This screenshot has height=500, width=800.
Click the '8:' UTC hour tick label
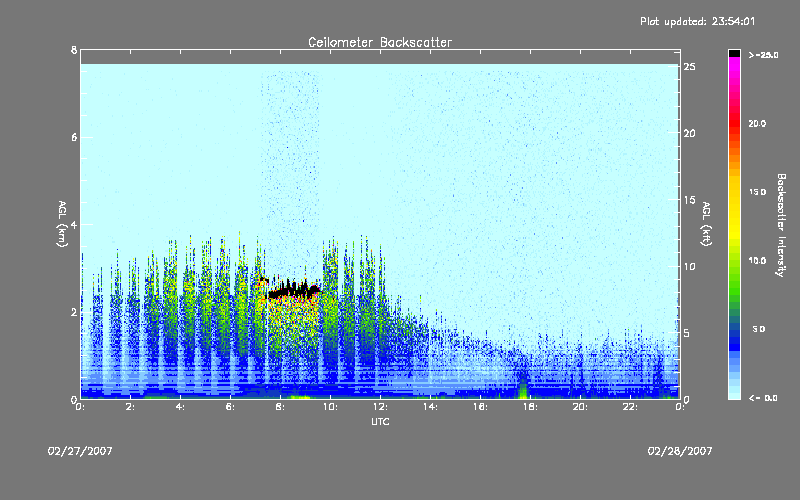tap(281, 407)
